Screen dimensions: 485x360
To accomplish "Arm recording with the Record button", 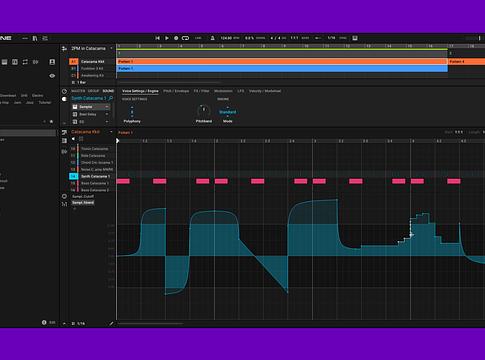I will [176, 38].
